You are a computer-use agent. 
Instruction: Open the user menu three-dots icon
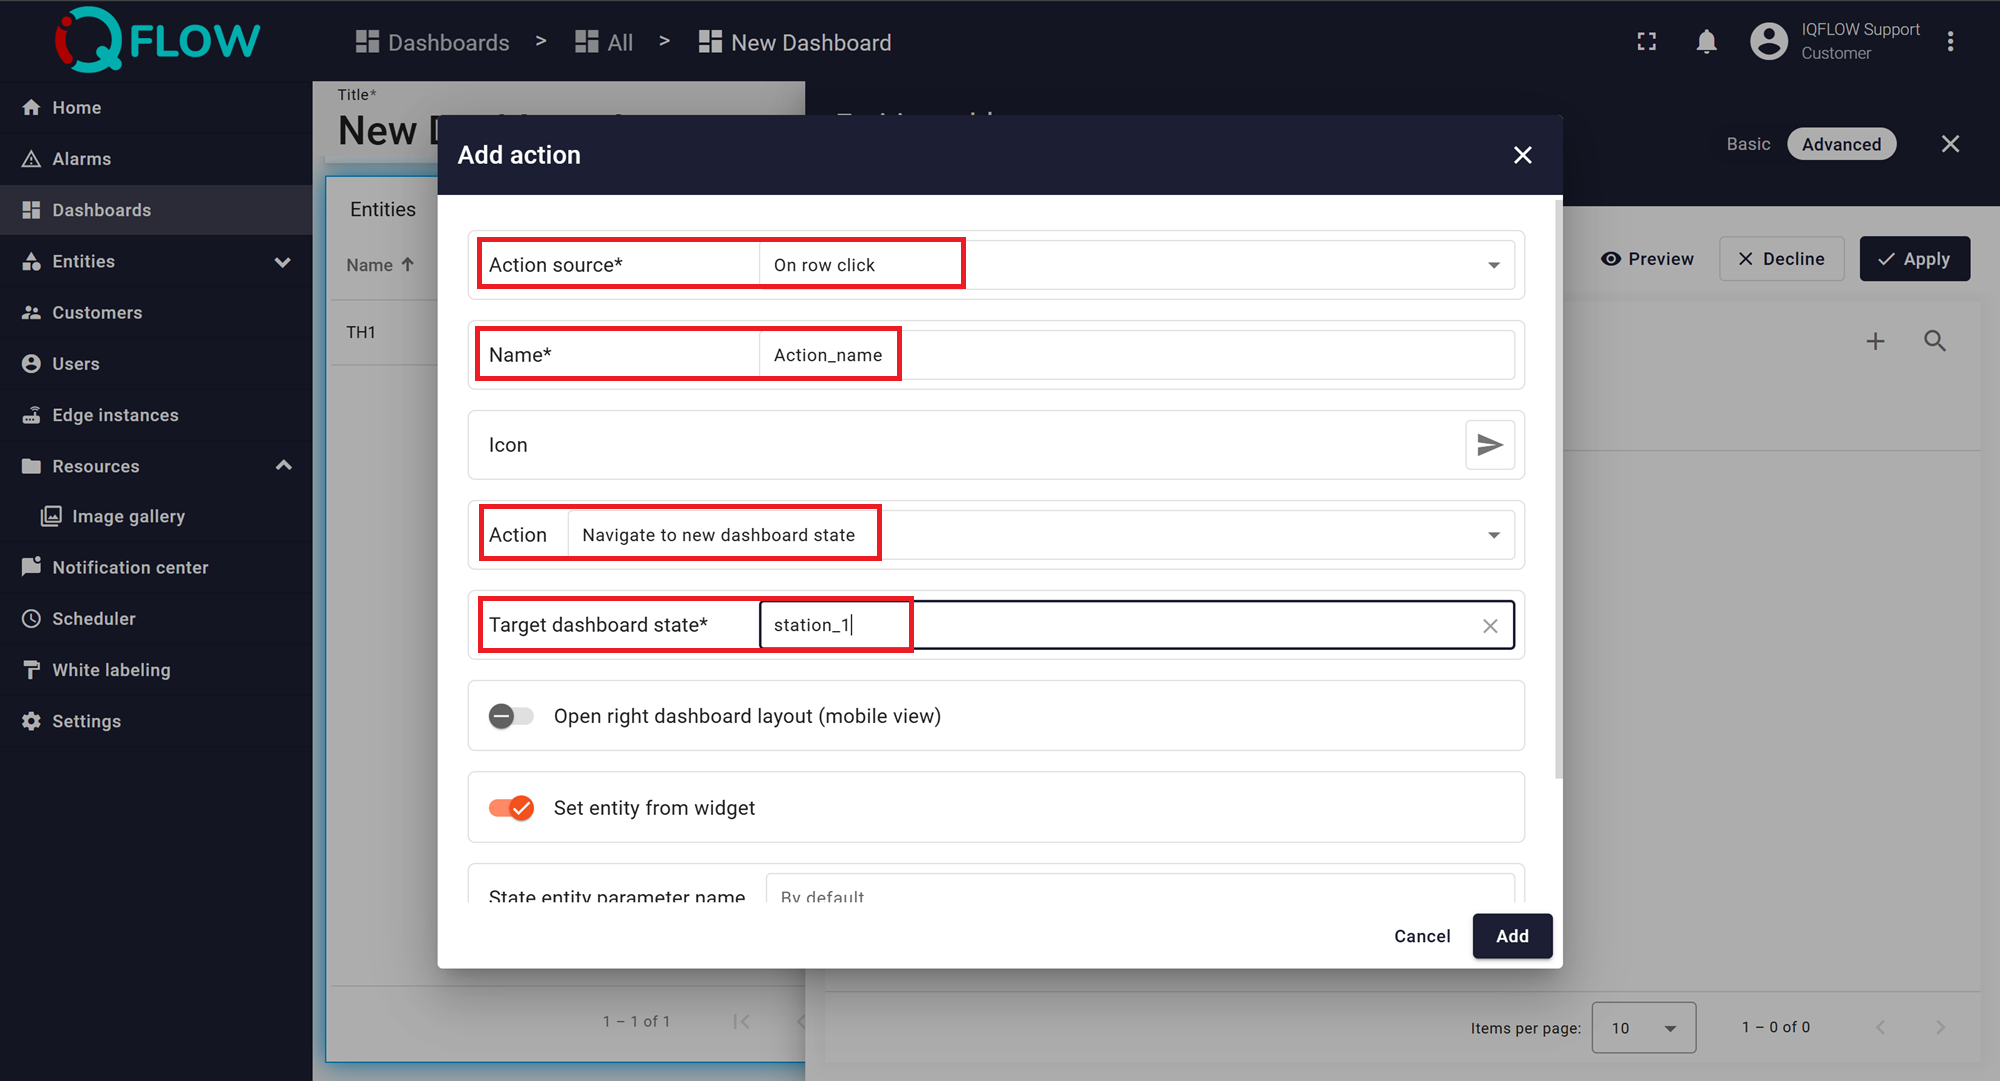[x=1950, y=42]
